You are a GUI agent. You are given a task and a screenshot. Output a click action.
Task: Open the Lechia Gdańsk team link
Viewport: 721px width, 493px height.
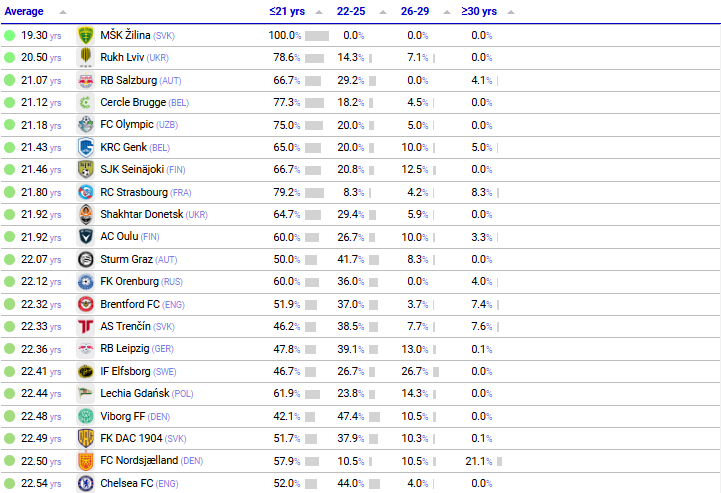click(x=134, y=394)
